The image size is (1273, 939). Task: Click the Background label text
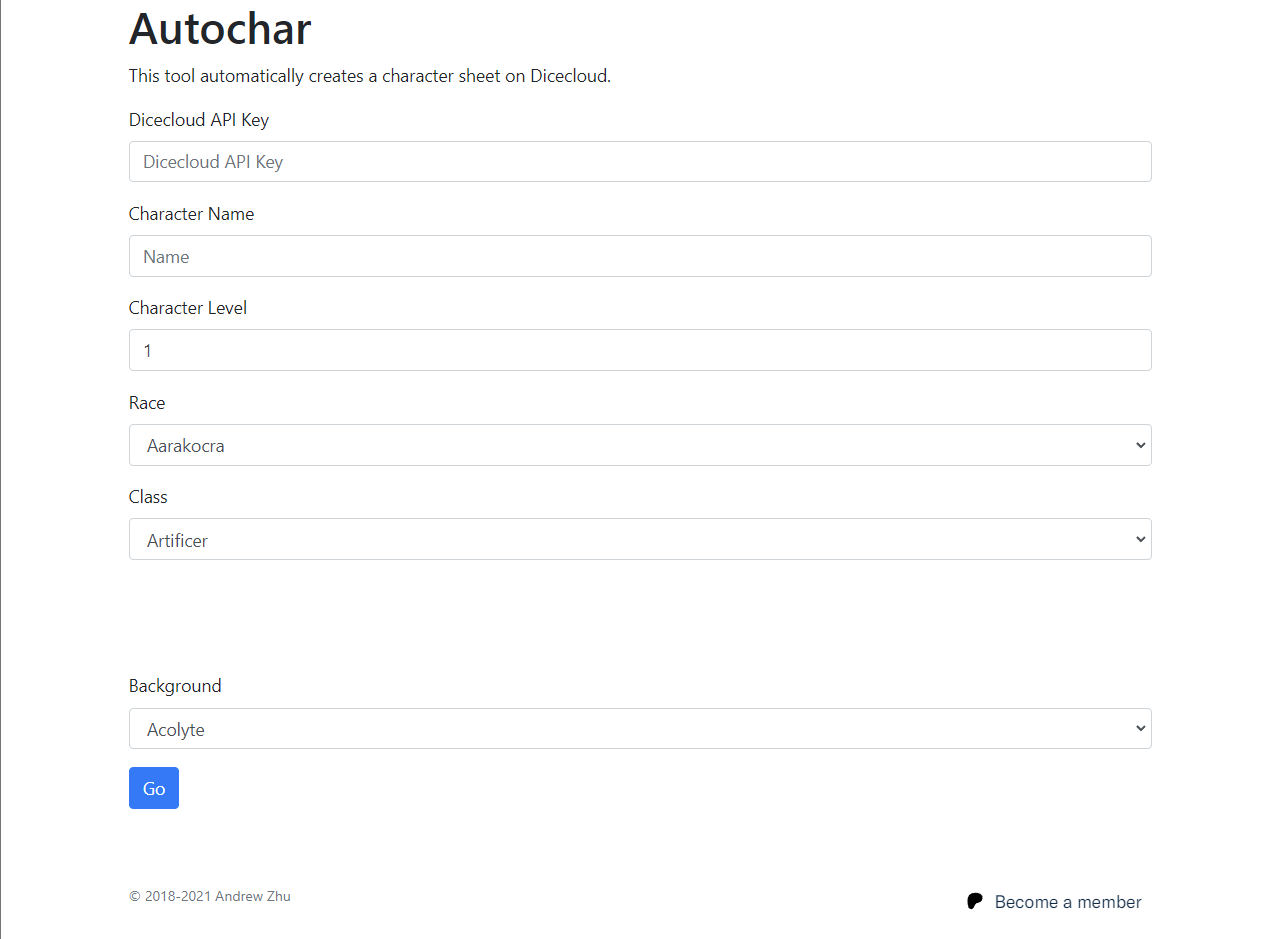coord(175,686)
